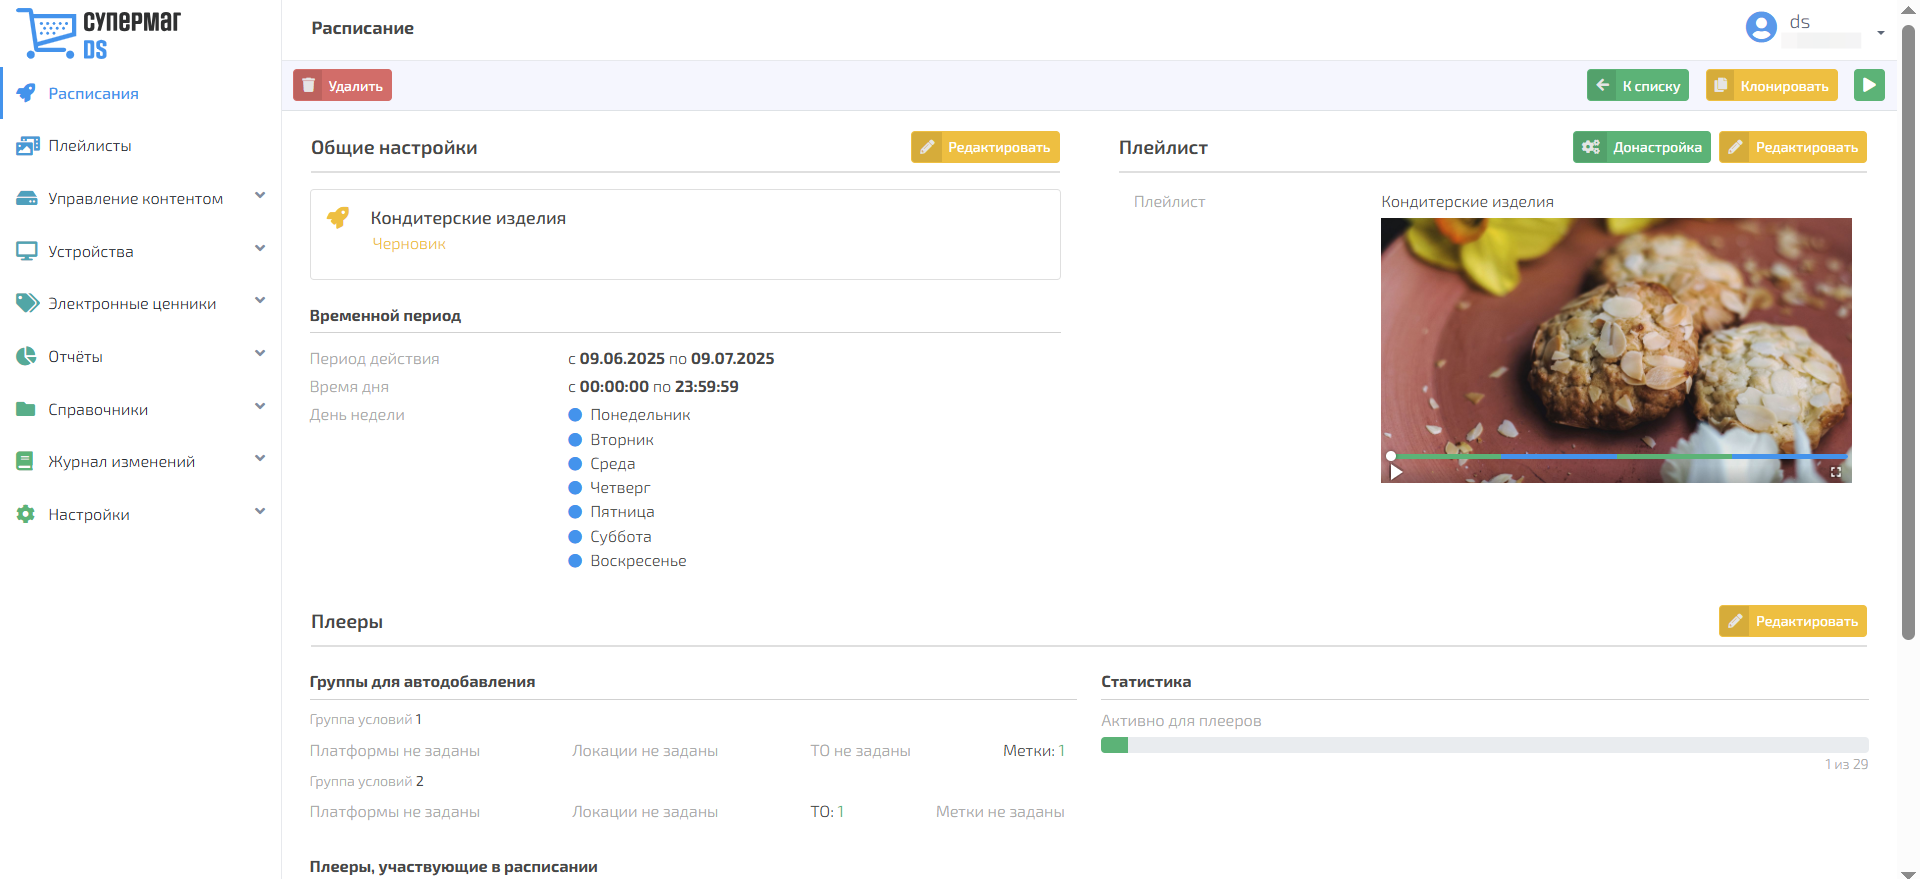Click the ТО: 1 value in group 2
Screen dimensions: 1920x879
[827, 812]
